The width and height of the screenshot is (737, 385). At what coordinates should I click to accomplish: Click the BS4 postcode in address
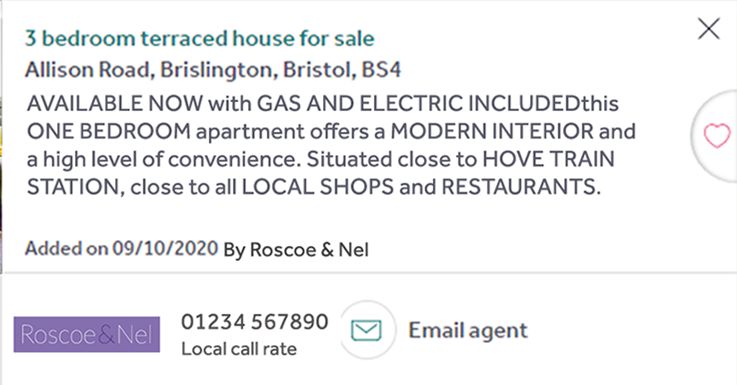pos(381,70)
